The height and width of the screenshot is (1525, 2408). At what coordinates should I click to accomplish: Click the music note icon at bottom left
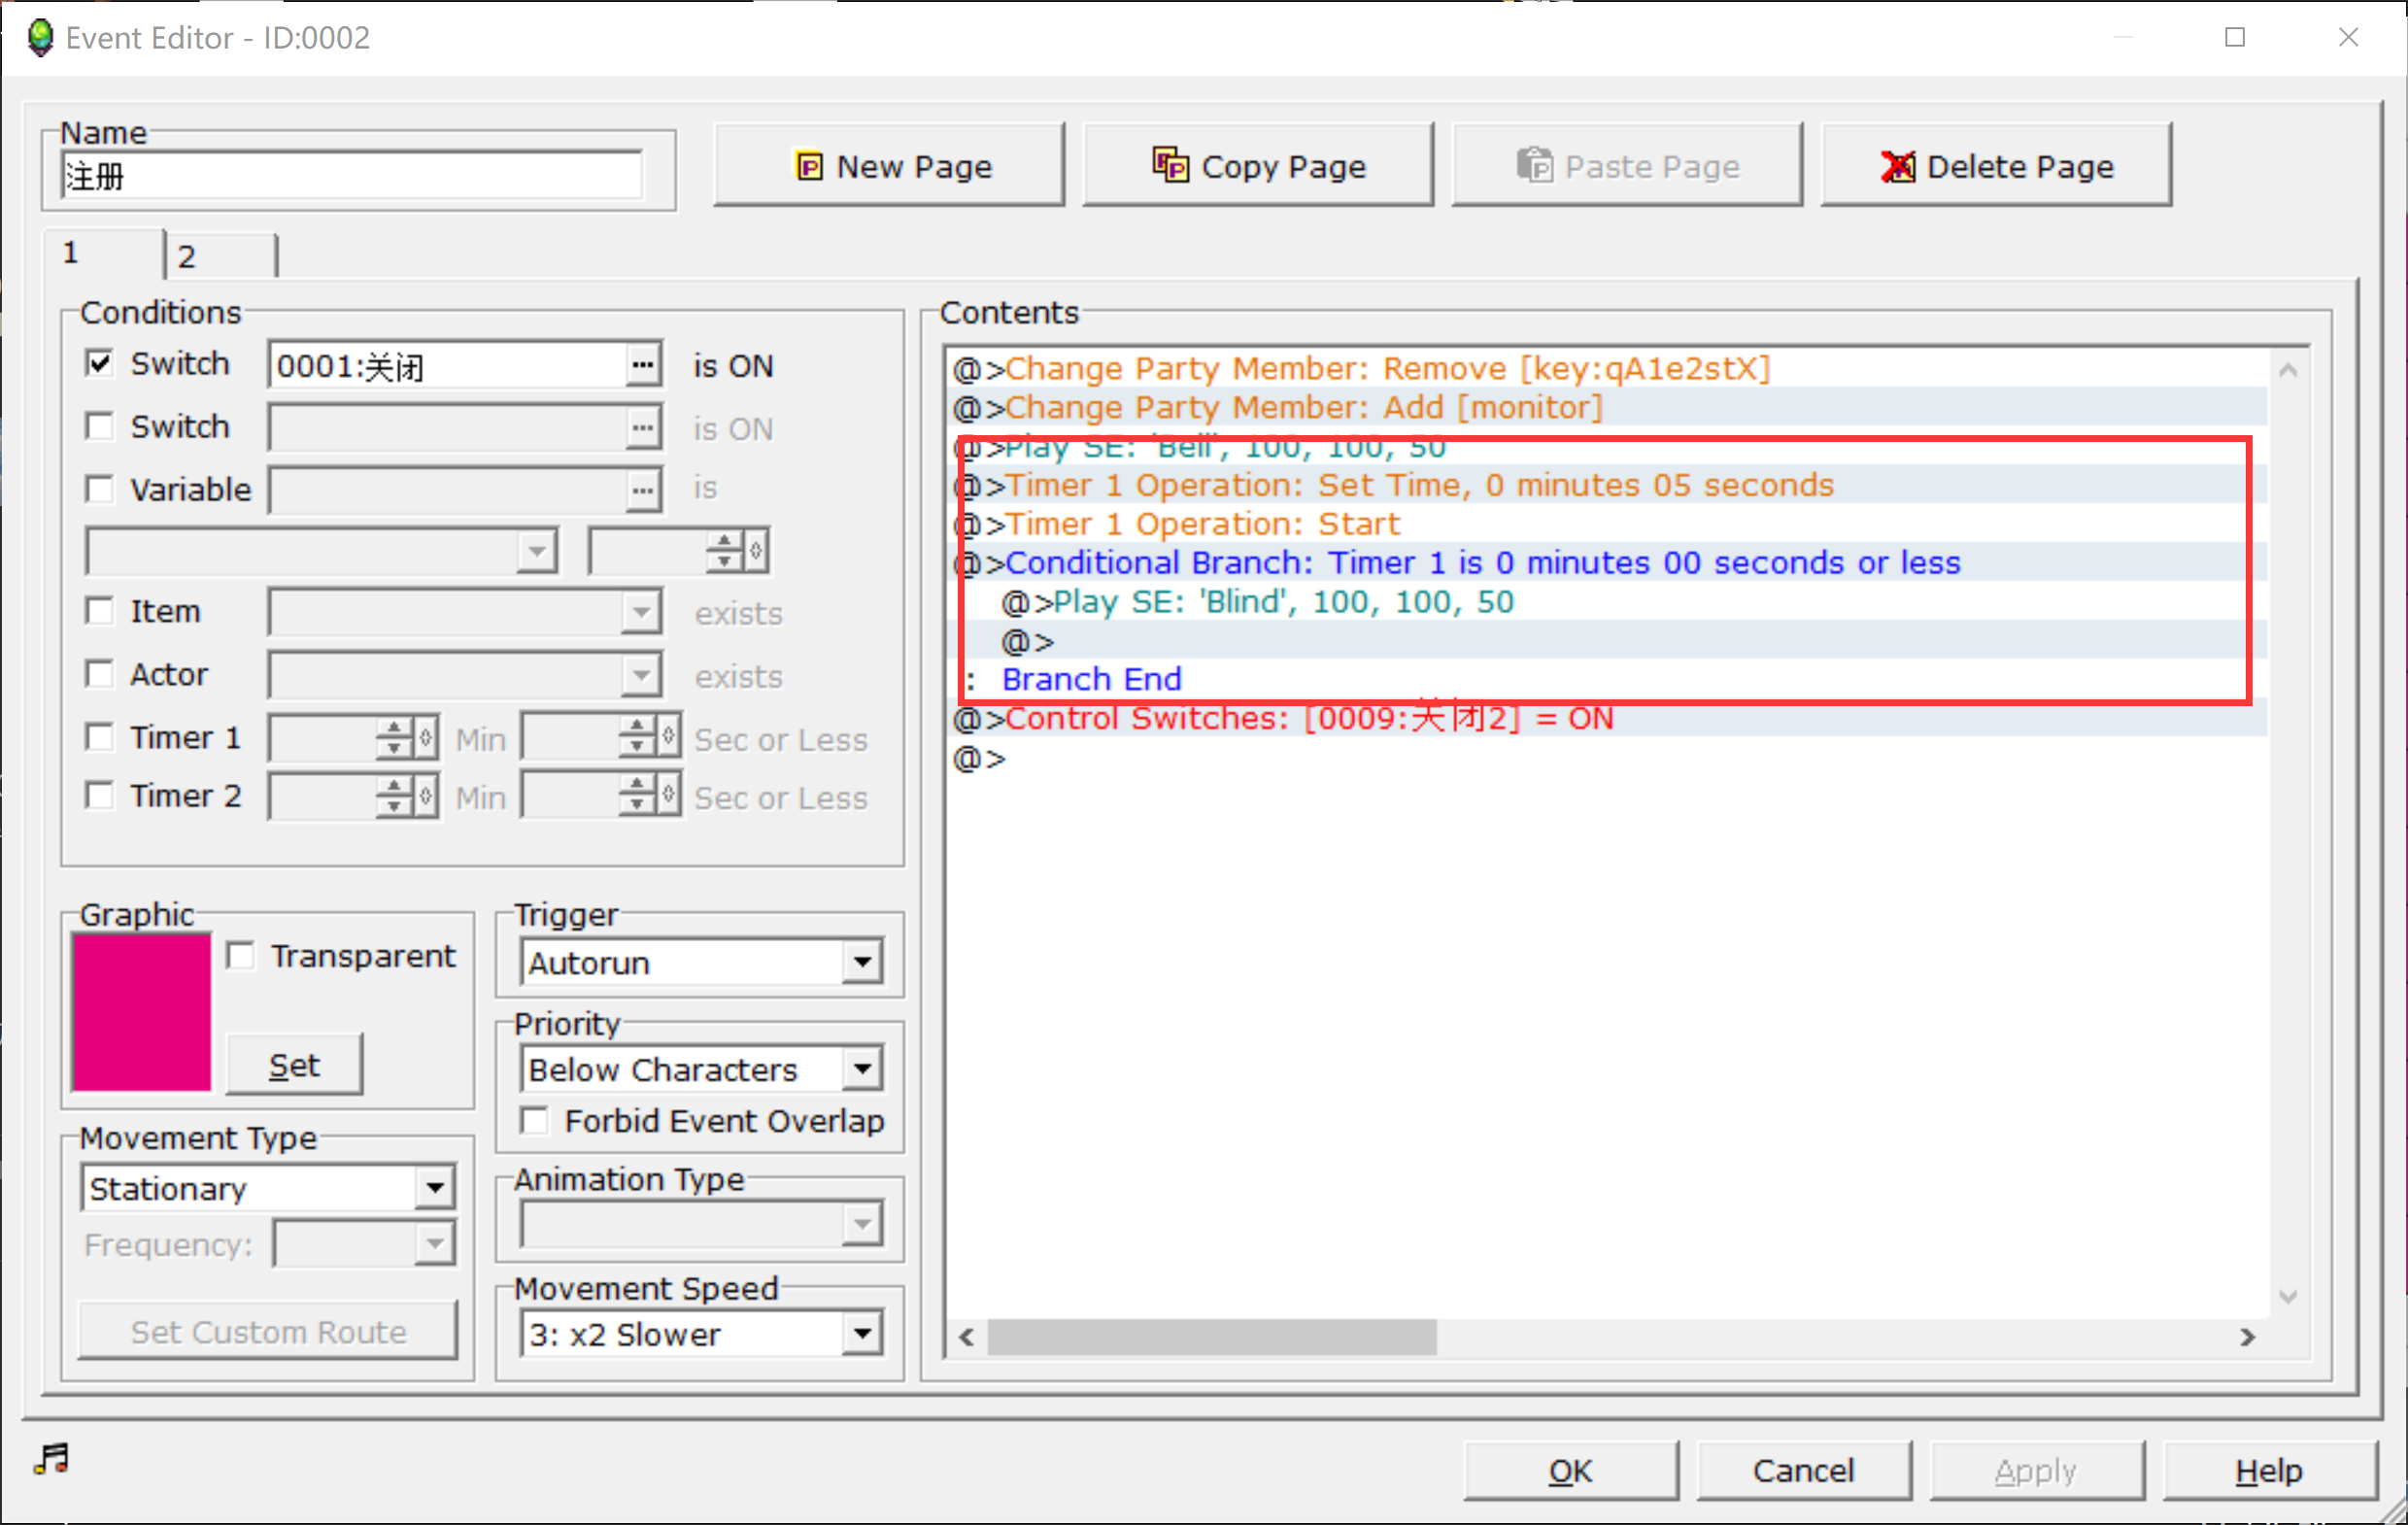coord(51,1459)
